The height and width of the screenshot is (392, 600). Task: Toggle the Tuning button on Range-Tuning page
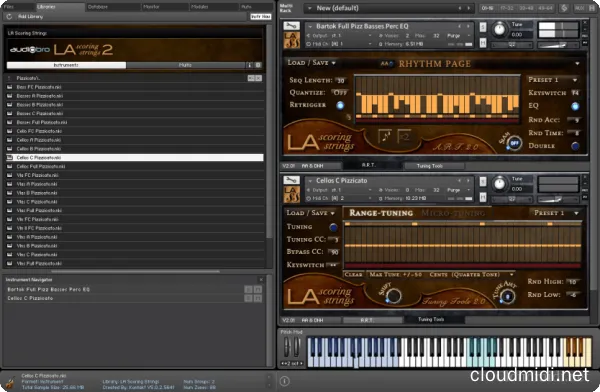pos(333,227)
